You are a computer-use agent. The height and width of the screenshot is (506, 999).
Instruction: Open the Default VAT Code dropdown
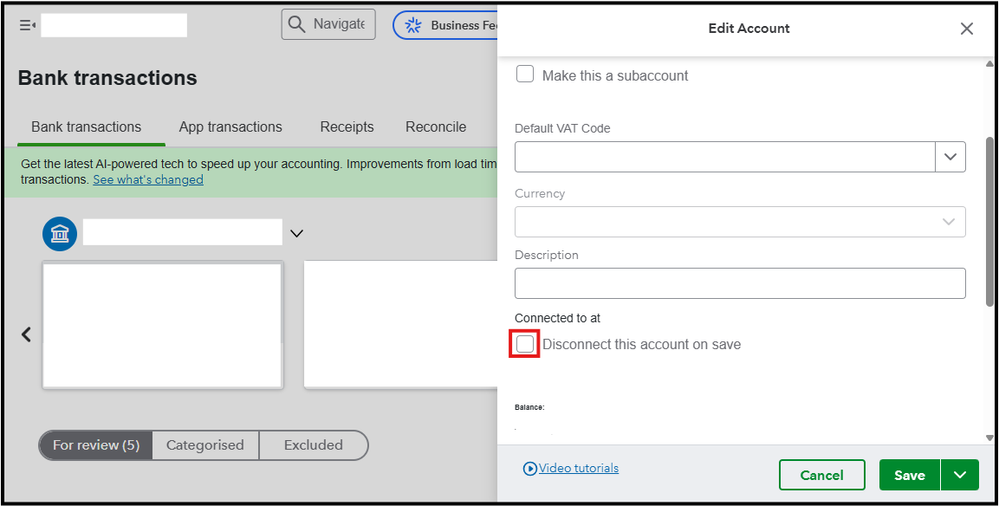click(950, 157)
